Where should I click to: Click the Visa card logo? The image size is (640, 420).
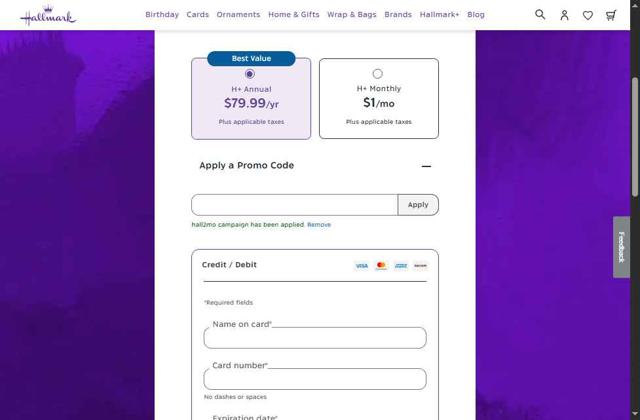361,266
